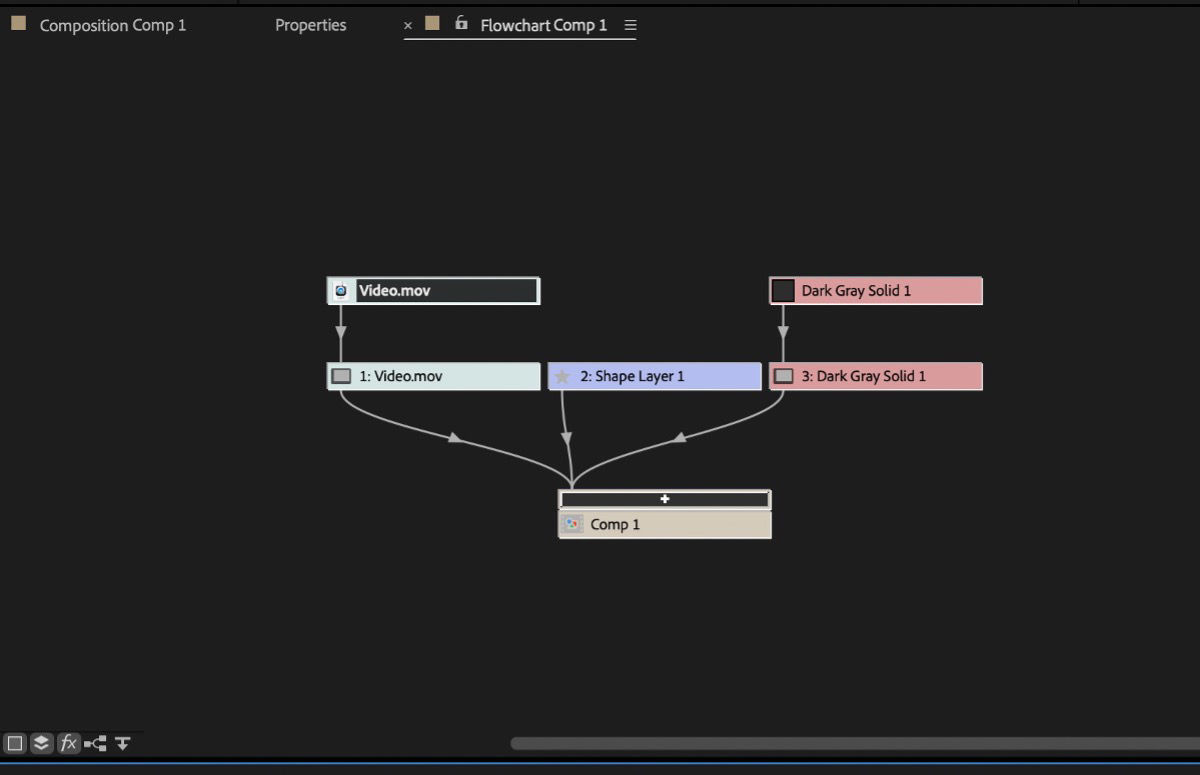This screenshot has width=1200, height=775.
Task: Switch to the Properties tab
Action: (x=310, y=25)
